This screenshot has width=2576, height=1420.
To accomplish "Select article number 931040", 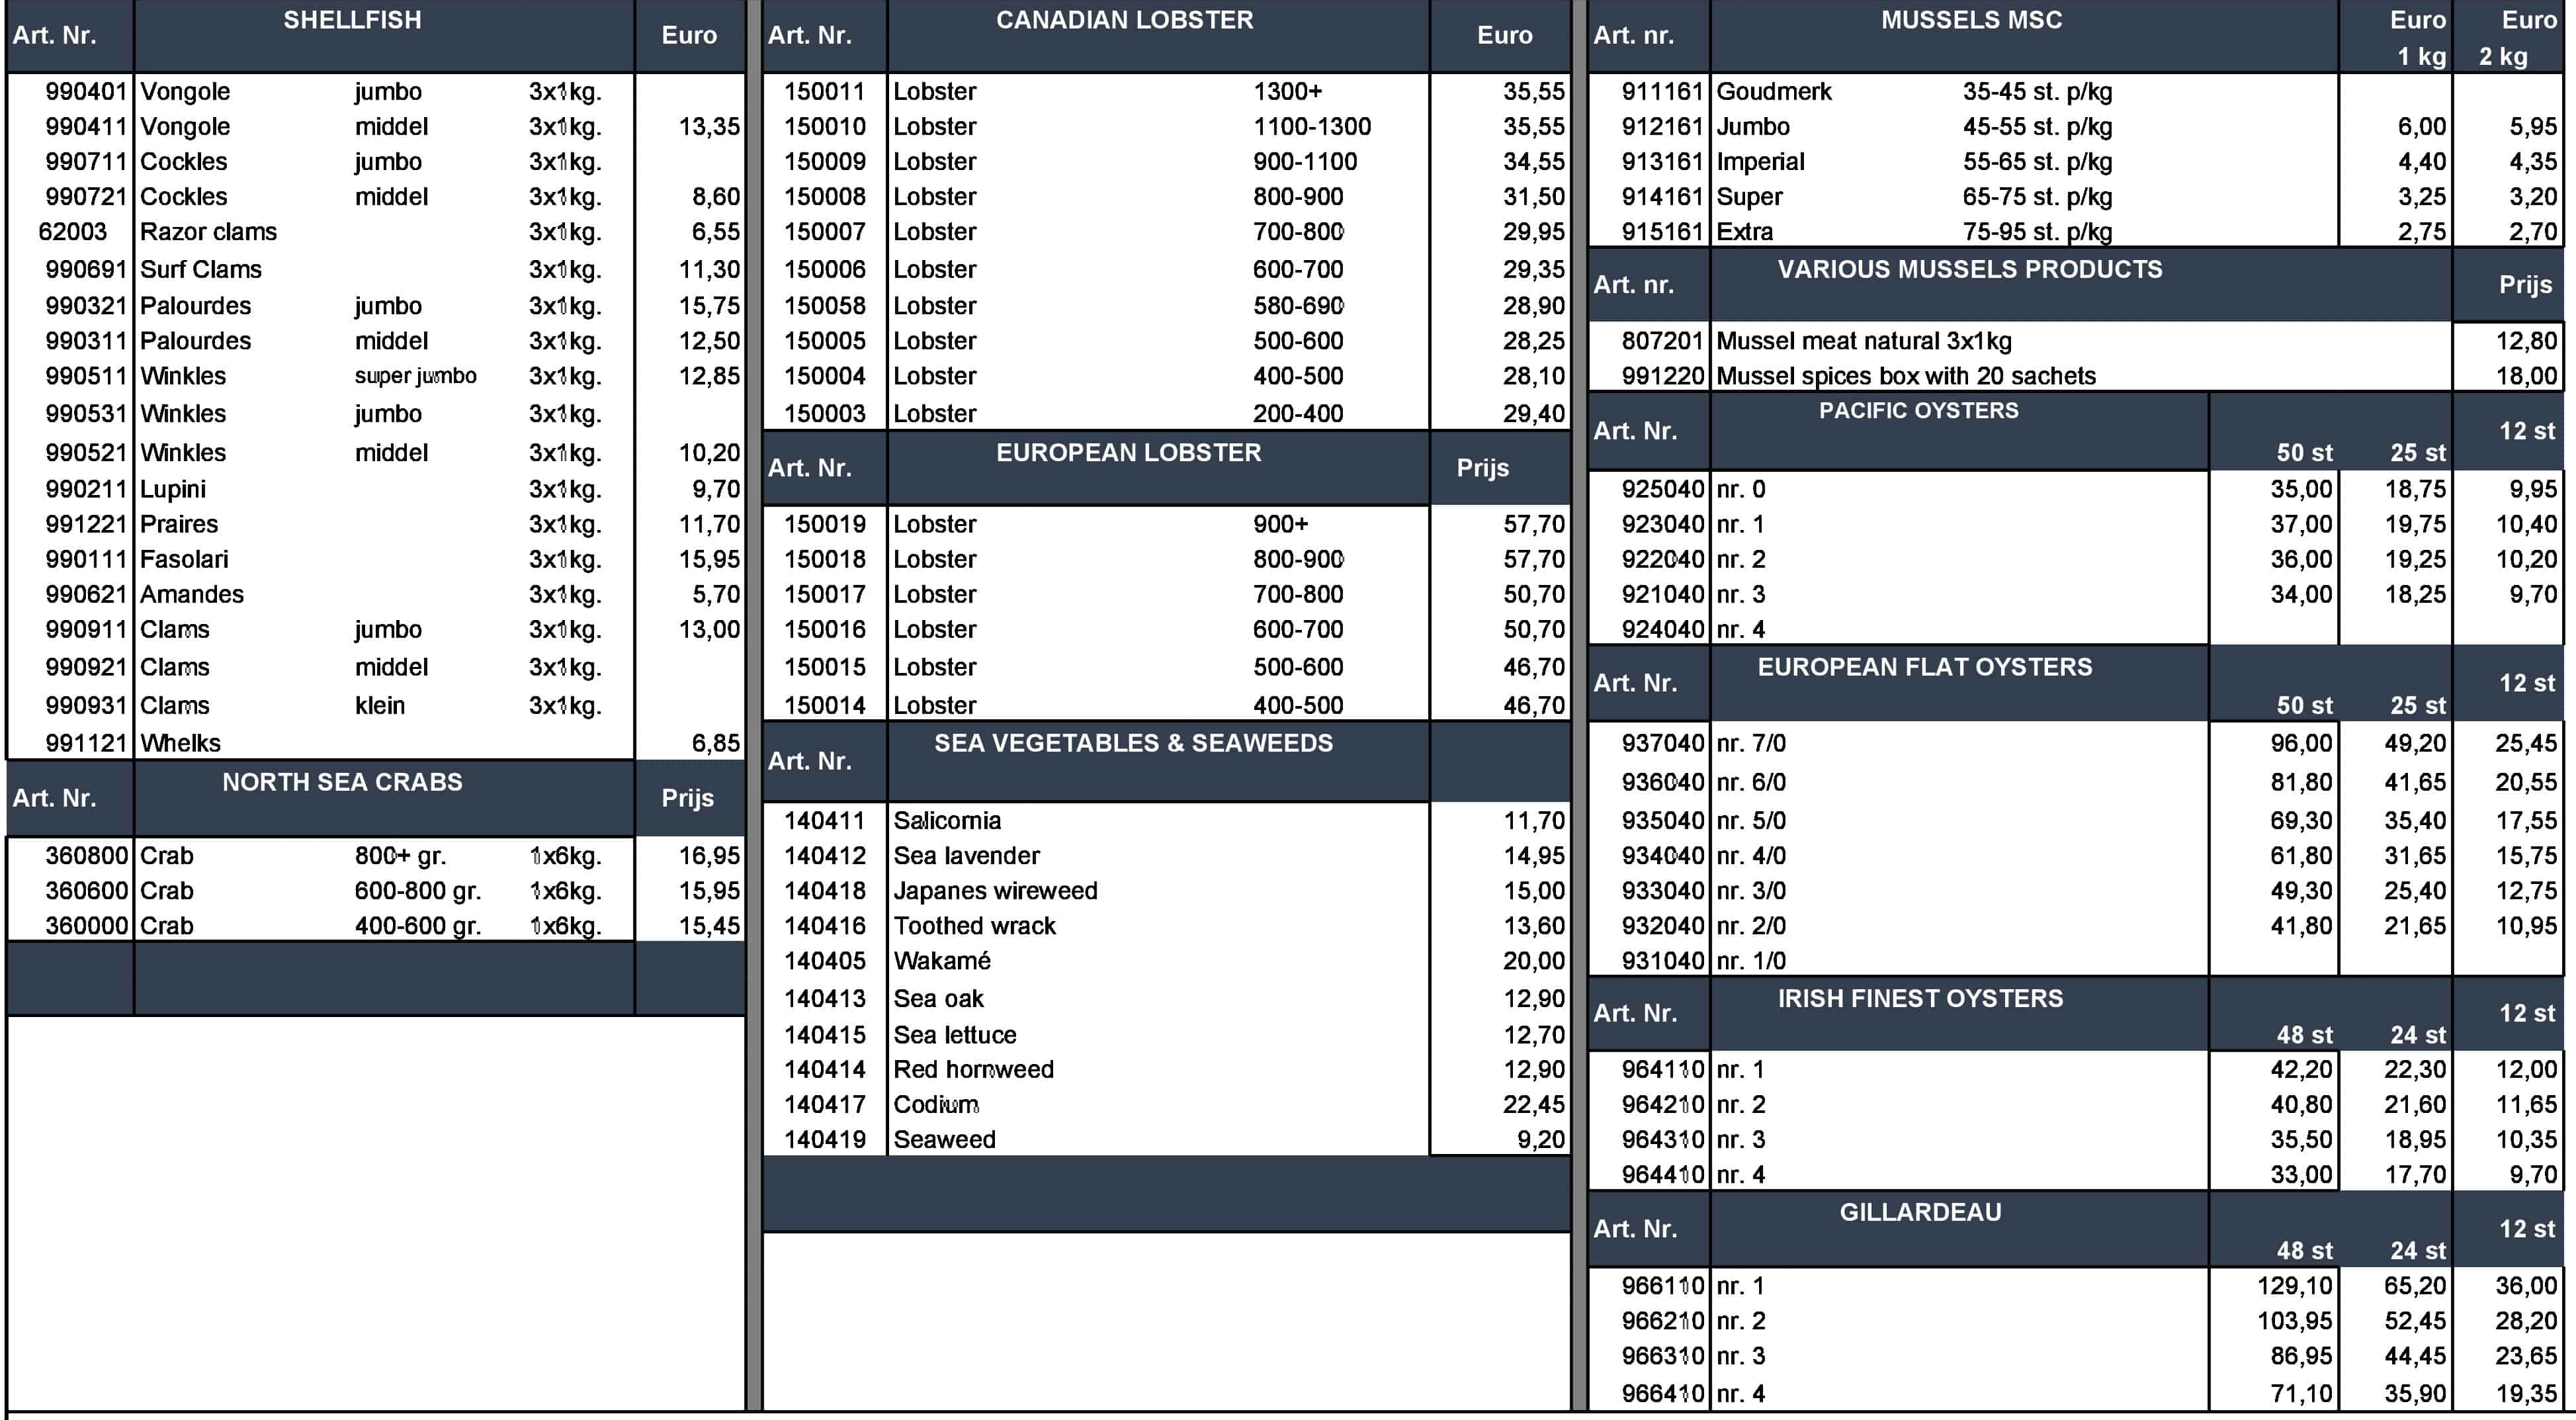I will click(x=1662, y=961).
